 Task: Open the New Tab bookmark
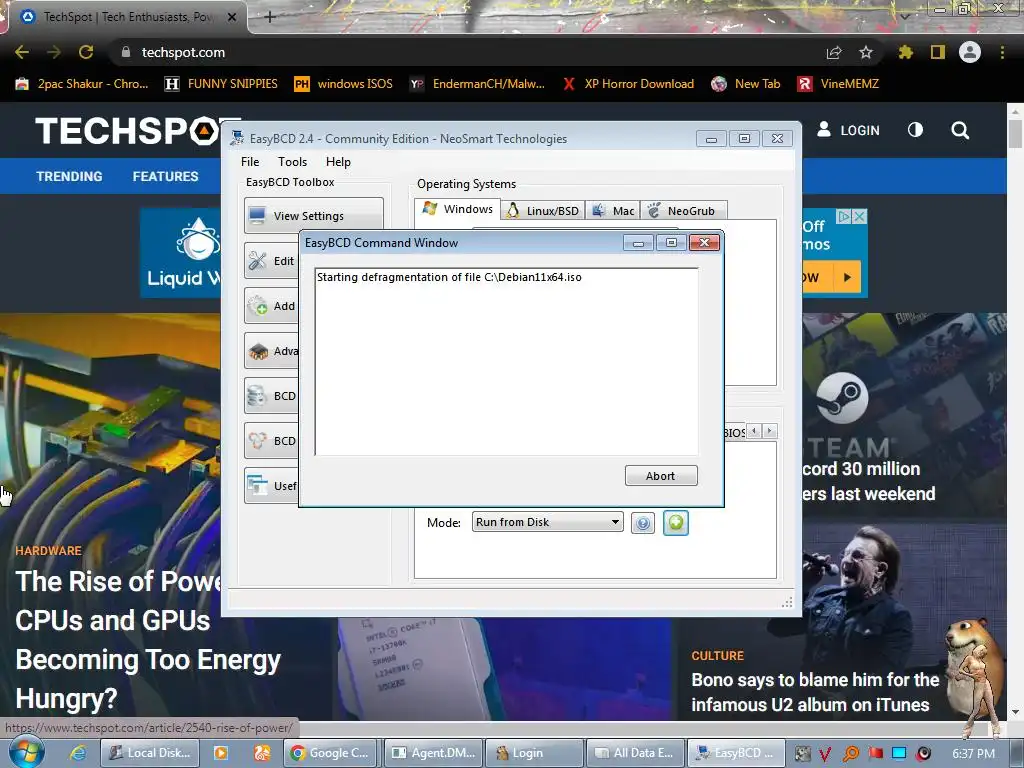pos(746,84)
